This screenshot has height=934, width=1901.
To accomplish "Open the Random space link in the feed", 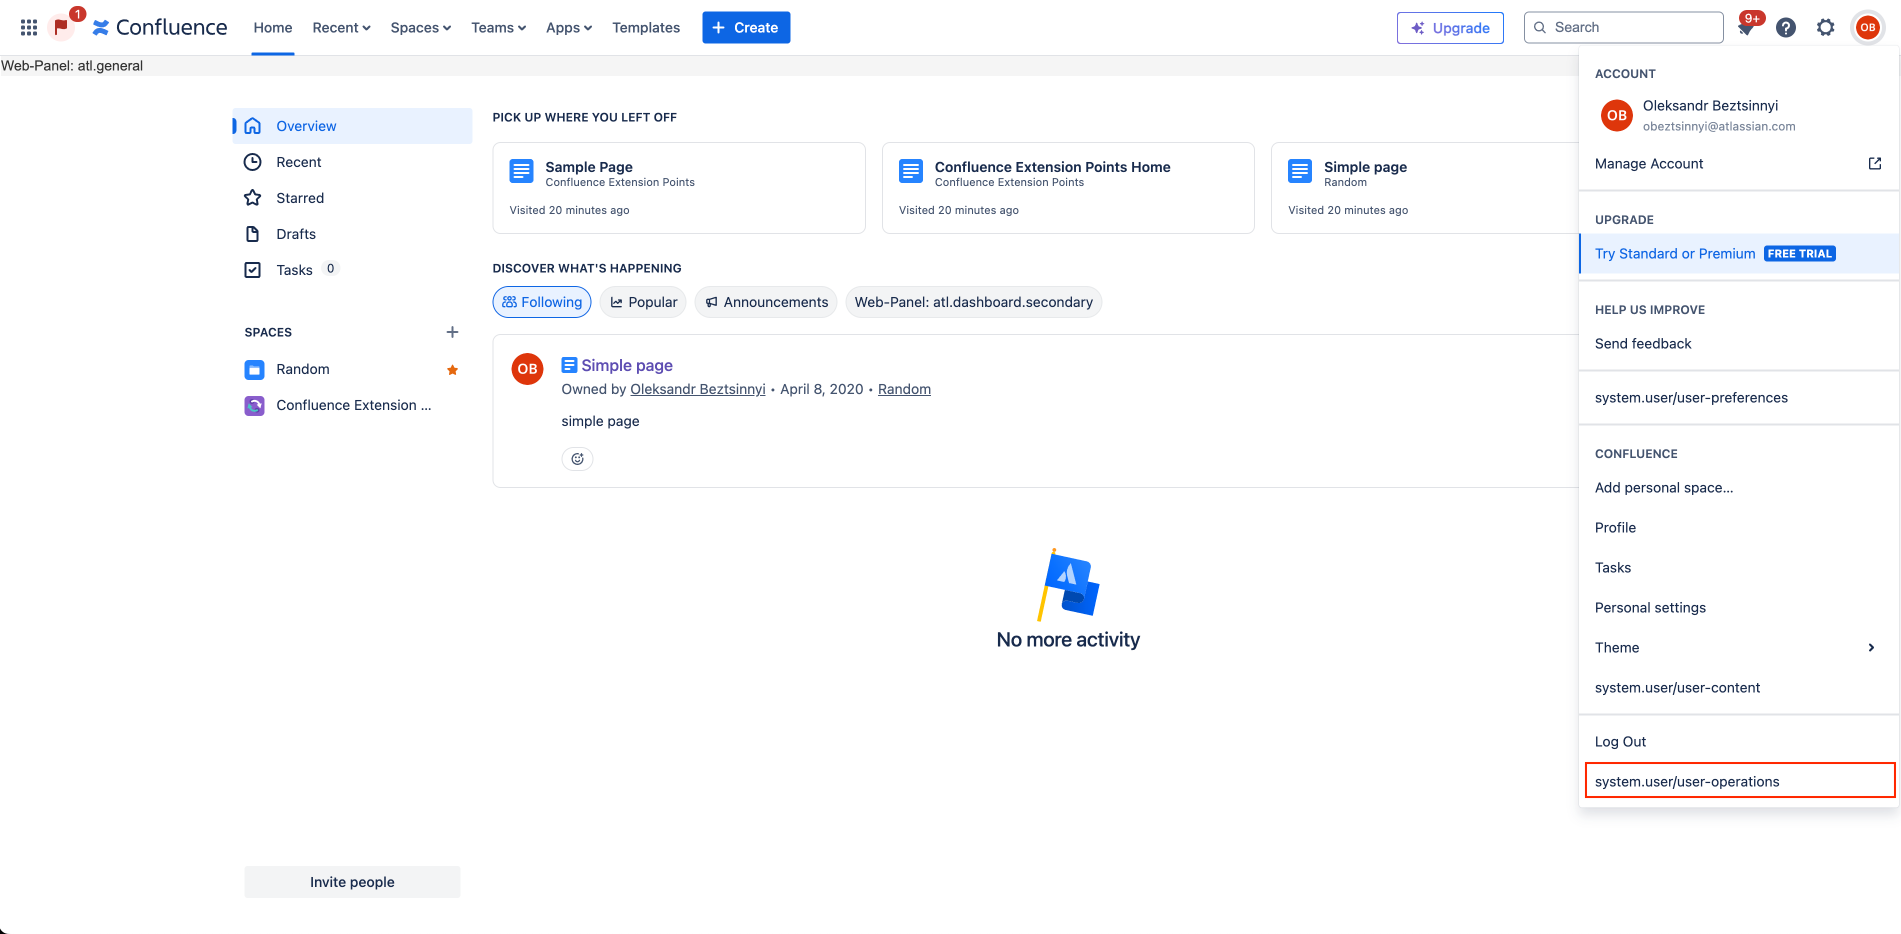I will pos(904,389).
